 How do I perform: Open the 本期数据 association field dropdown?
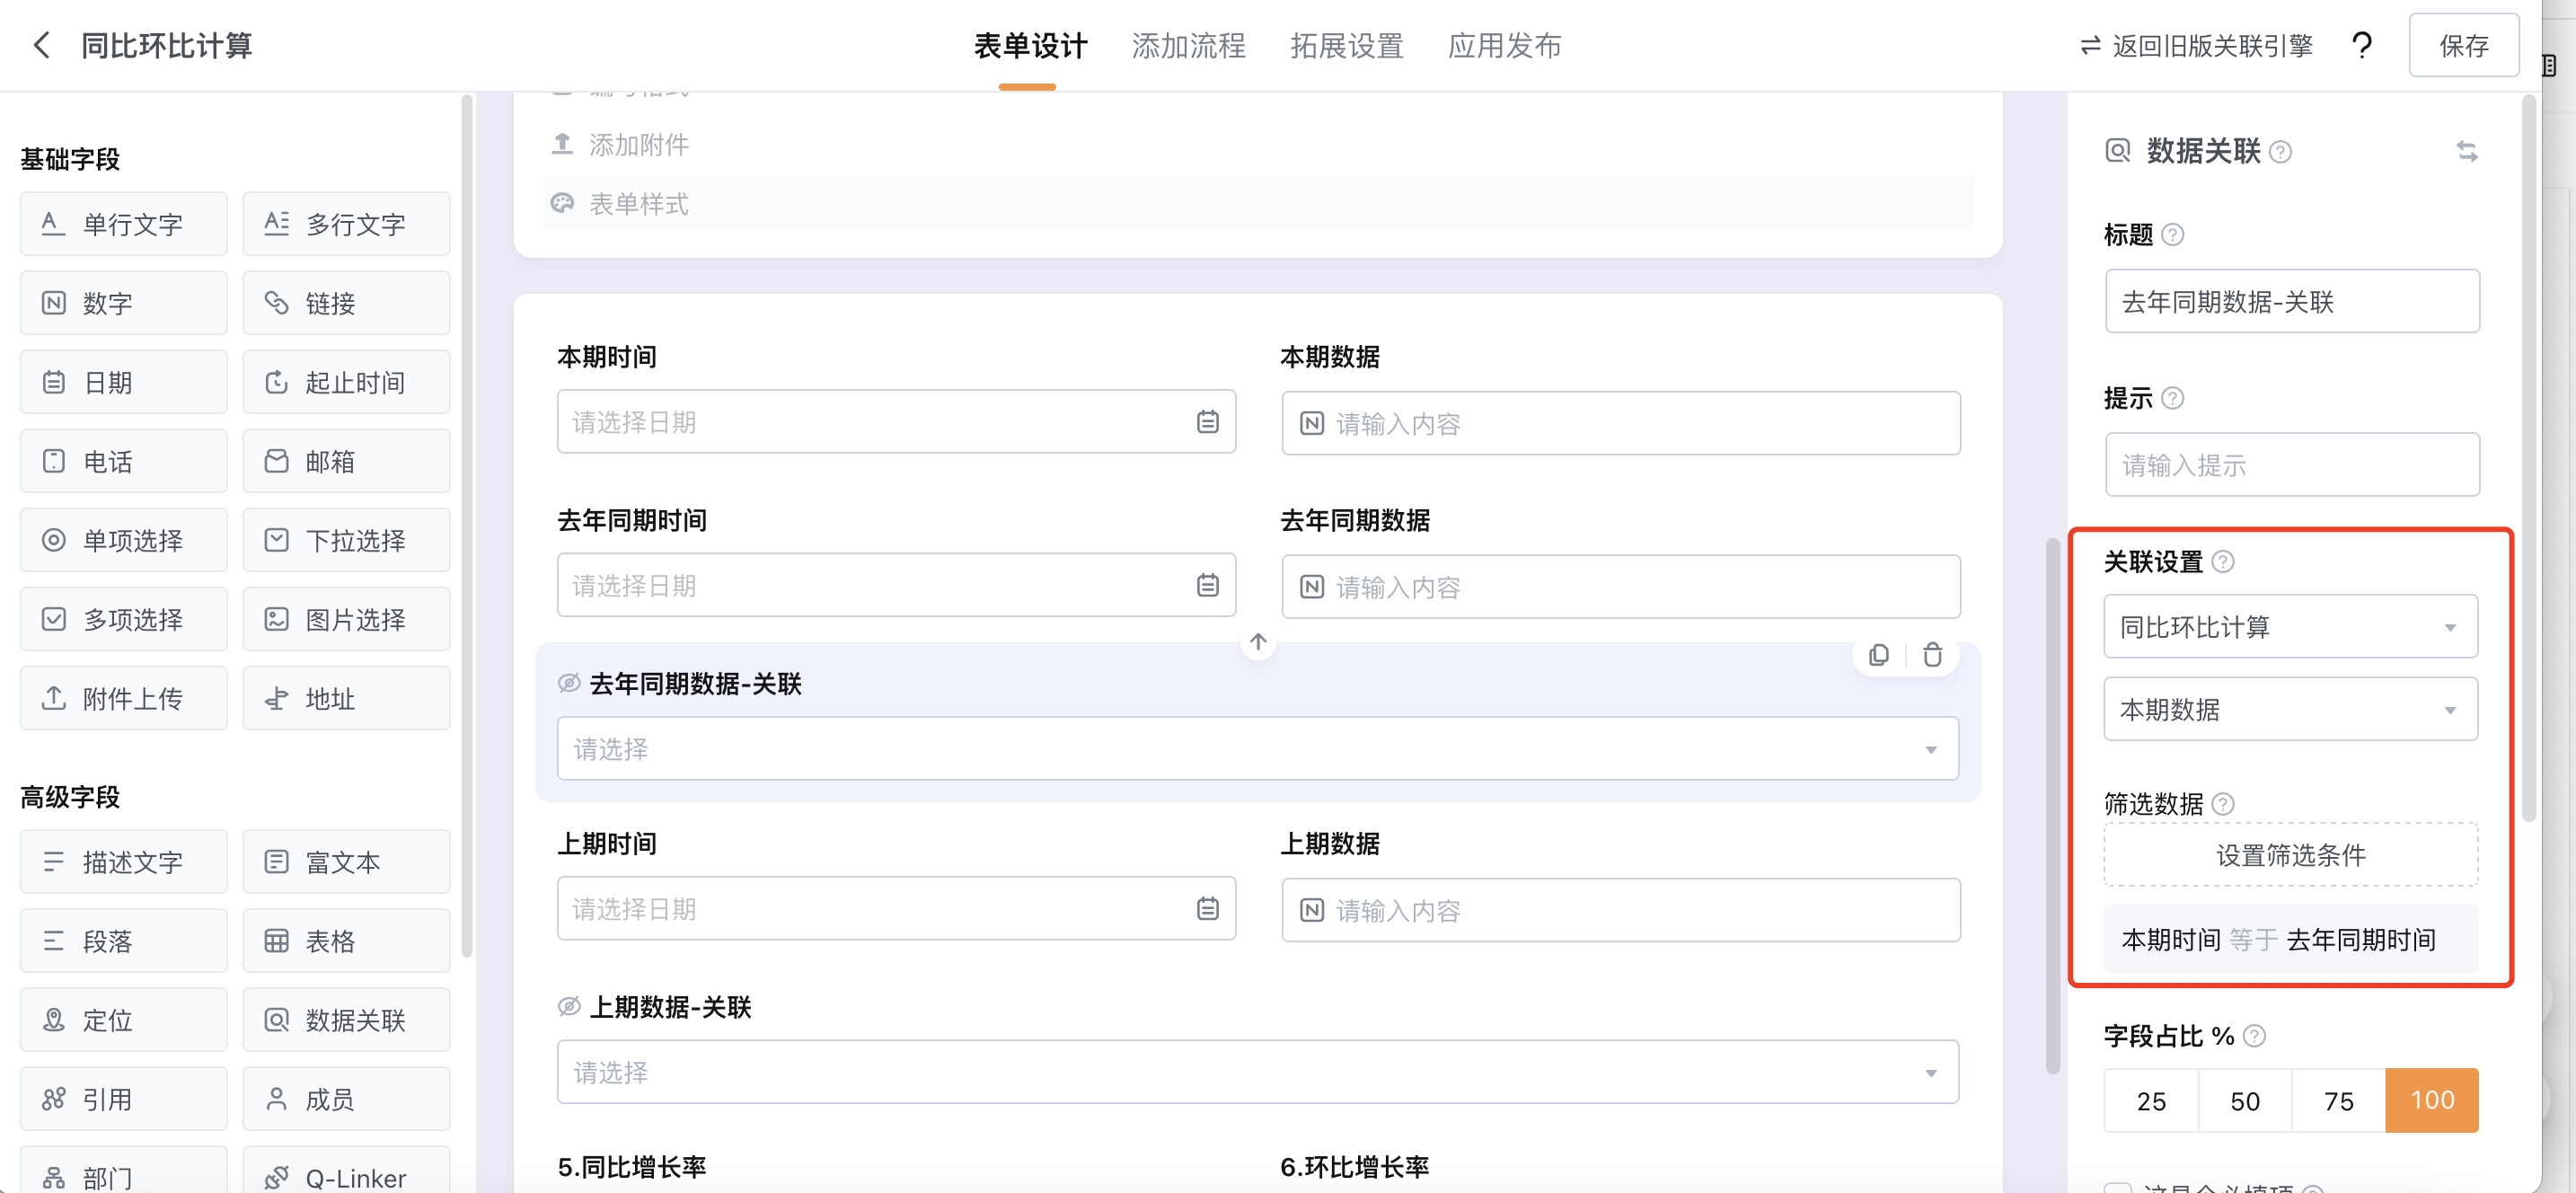click(x=2291, y=709)
